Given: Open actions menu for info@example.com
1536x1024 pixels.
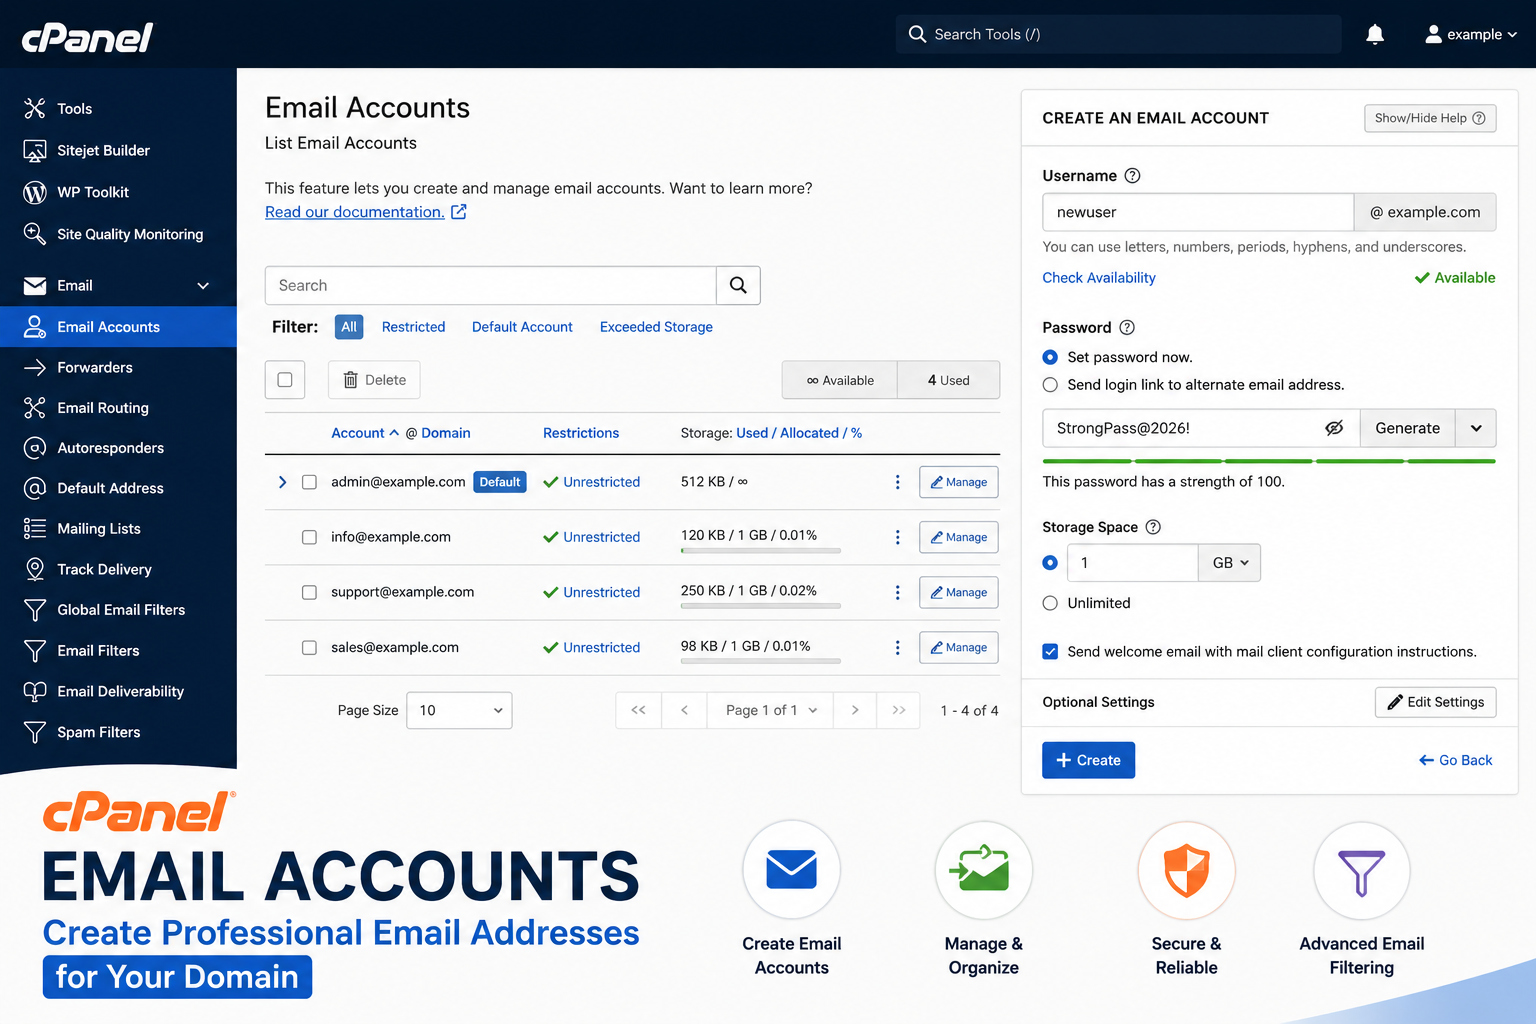Looking at the screenshot, I should tap(897, 537).
